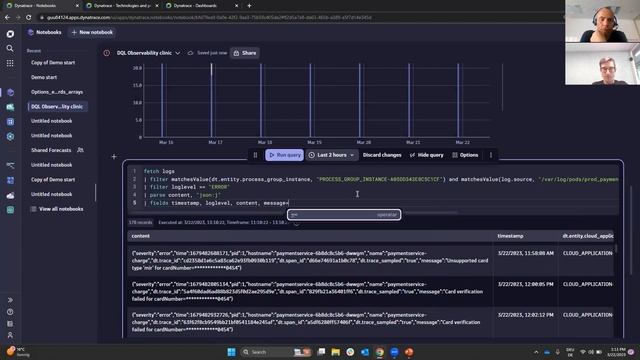Click Discard changes
The width and height of the screenshot is (640, 360).
tap(382, 155)
